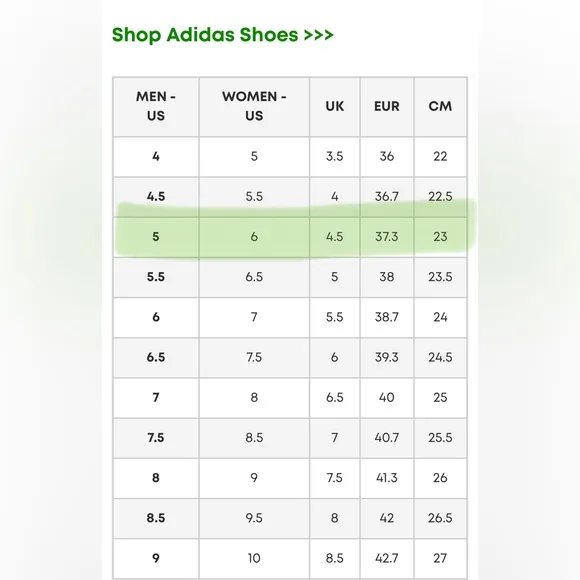Select the men's size 5.5 cell

(x=156, y=277)
